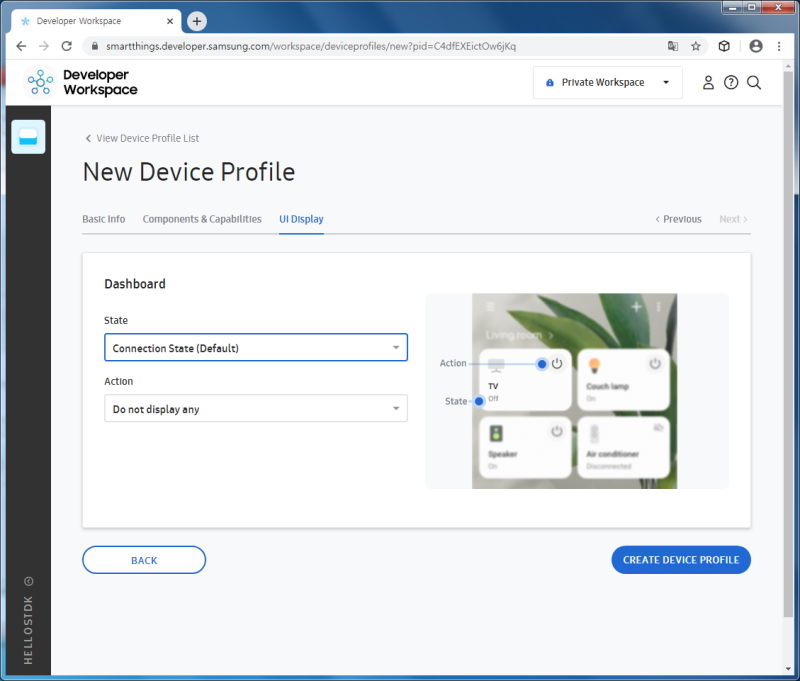The image size is (800, 681).
Task: Switch to the Components & Capabilities tab
Action: click(202, 219)
